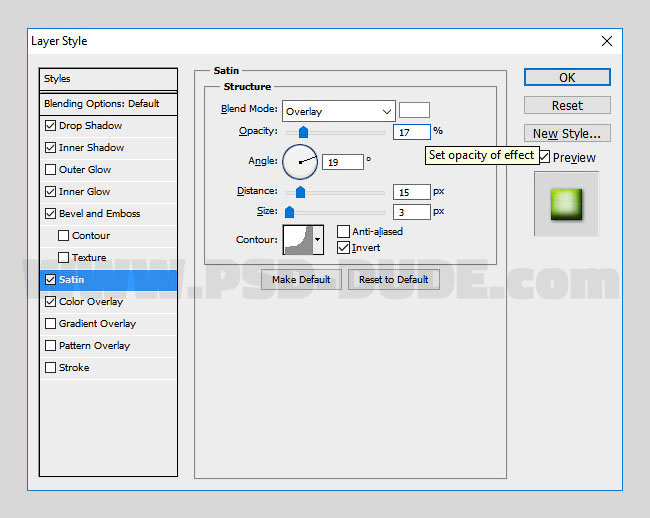Enable the Gradient Overlay checkbox
The image size is (650, 518).
50,324
